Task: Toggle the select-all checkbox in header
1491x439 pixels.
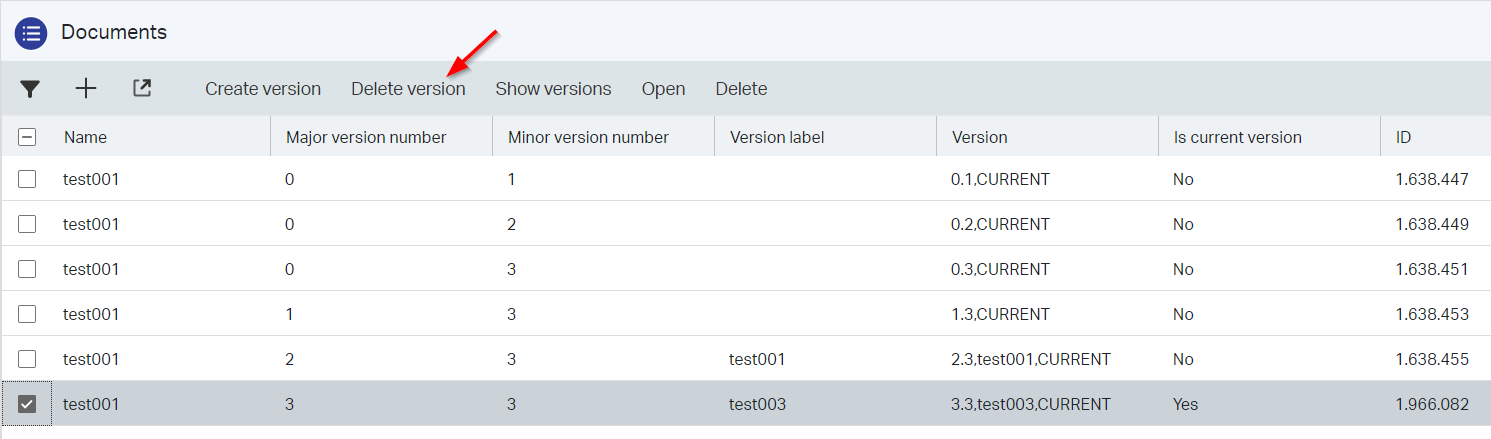Action: click(28, 137)
